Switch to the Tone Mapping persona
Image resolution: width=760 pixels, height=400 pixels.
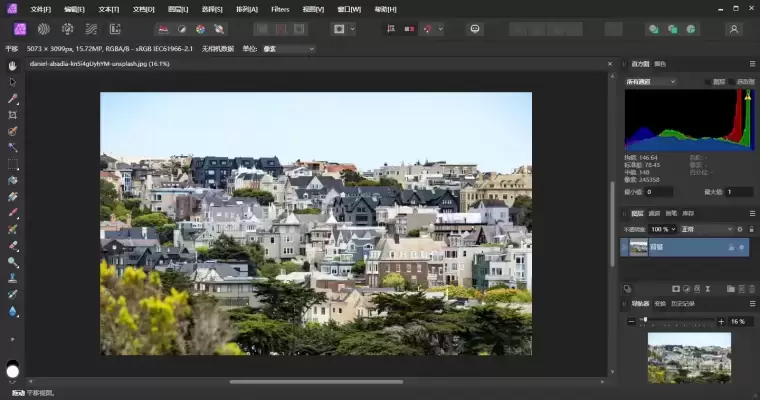91,29
